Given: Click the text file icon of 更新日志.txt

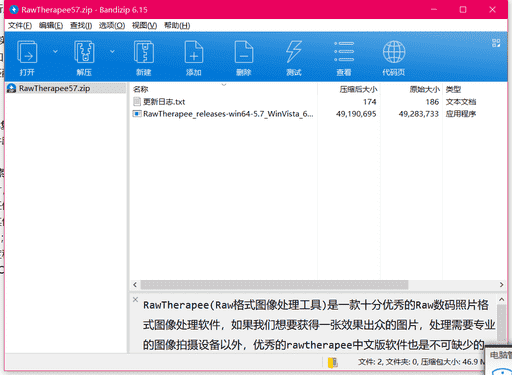Looking at the screenshot, I should point(137,101).
